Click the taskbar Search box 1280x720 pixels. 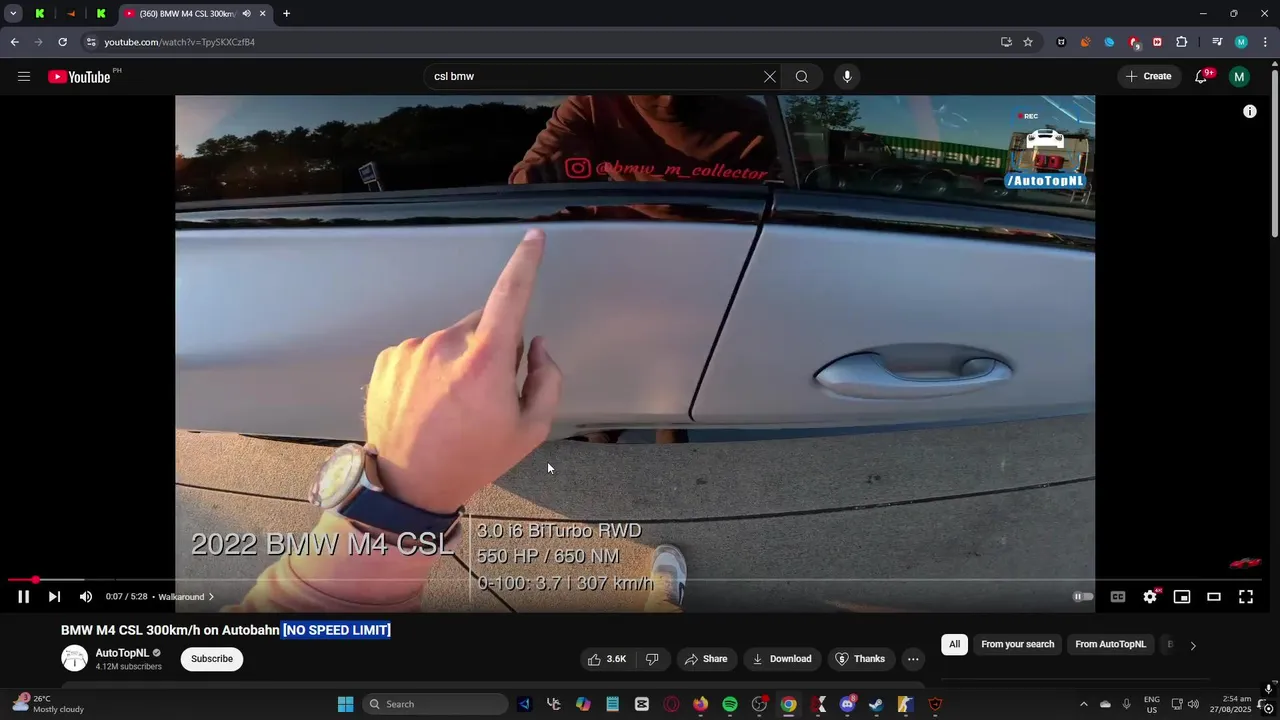(x=435, y=704)
